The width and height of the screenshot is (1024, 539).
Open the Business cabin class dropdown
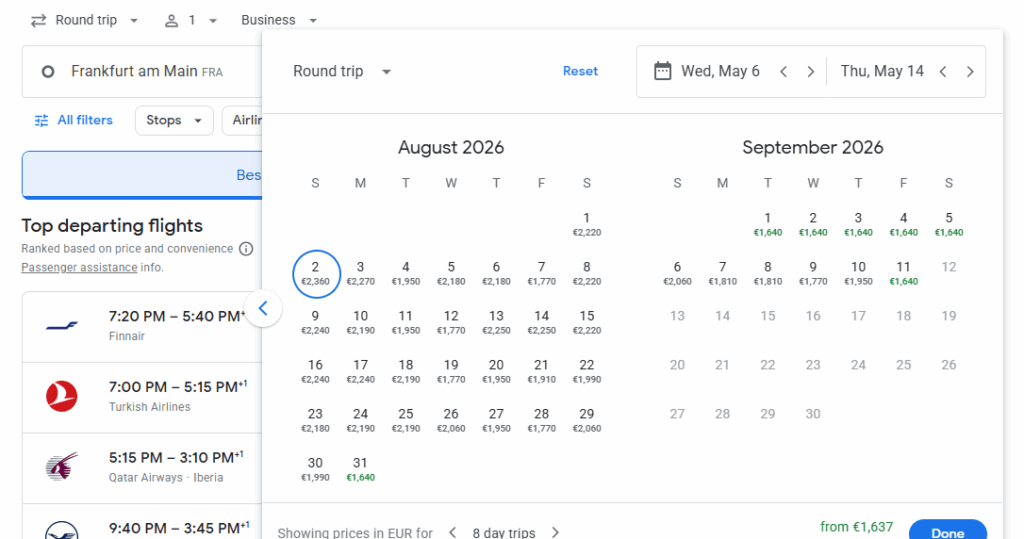click(279, 20)
